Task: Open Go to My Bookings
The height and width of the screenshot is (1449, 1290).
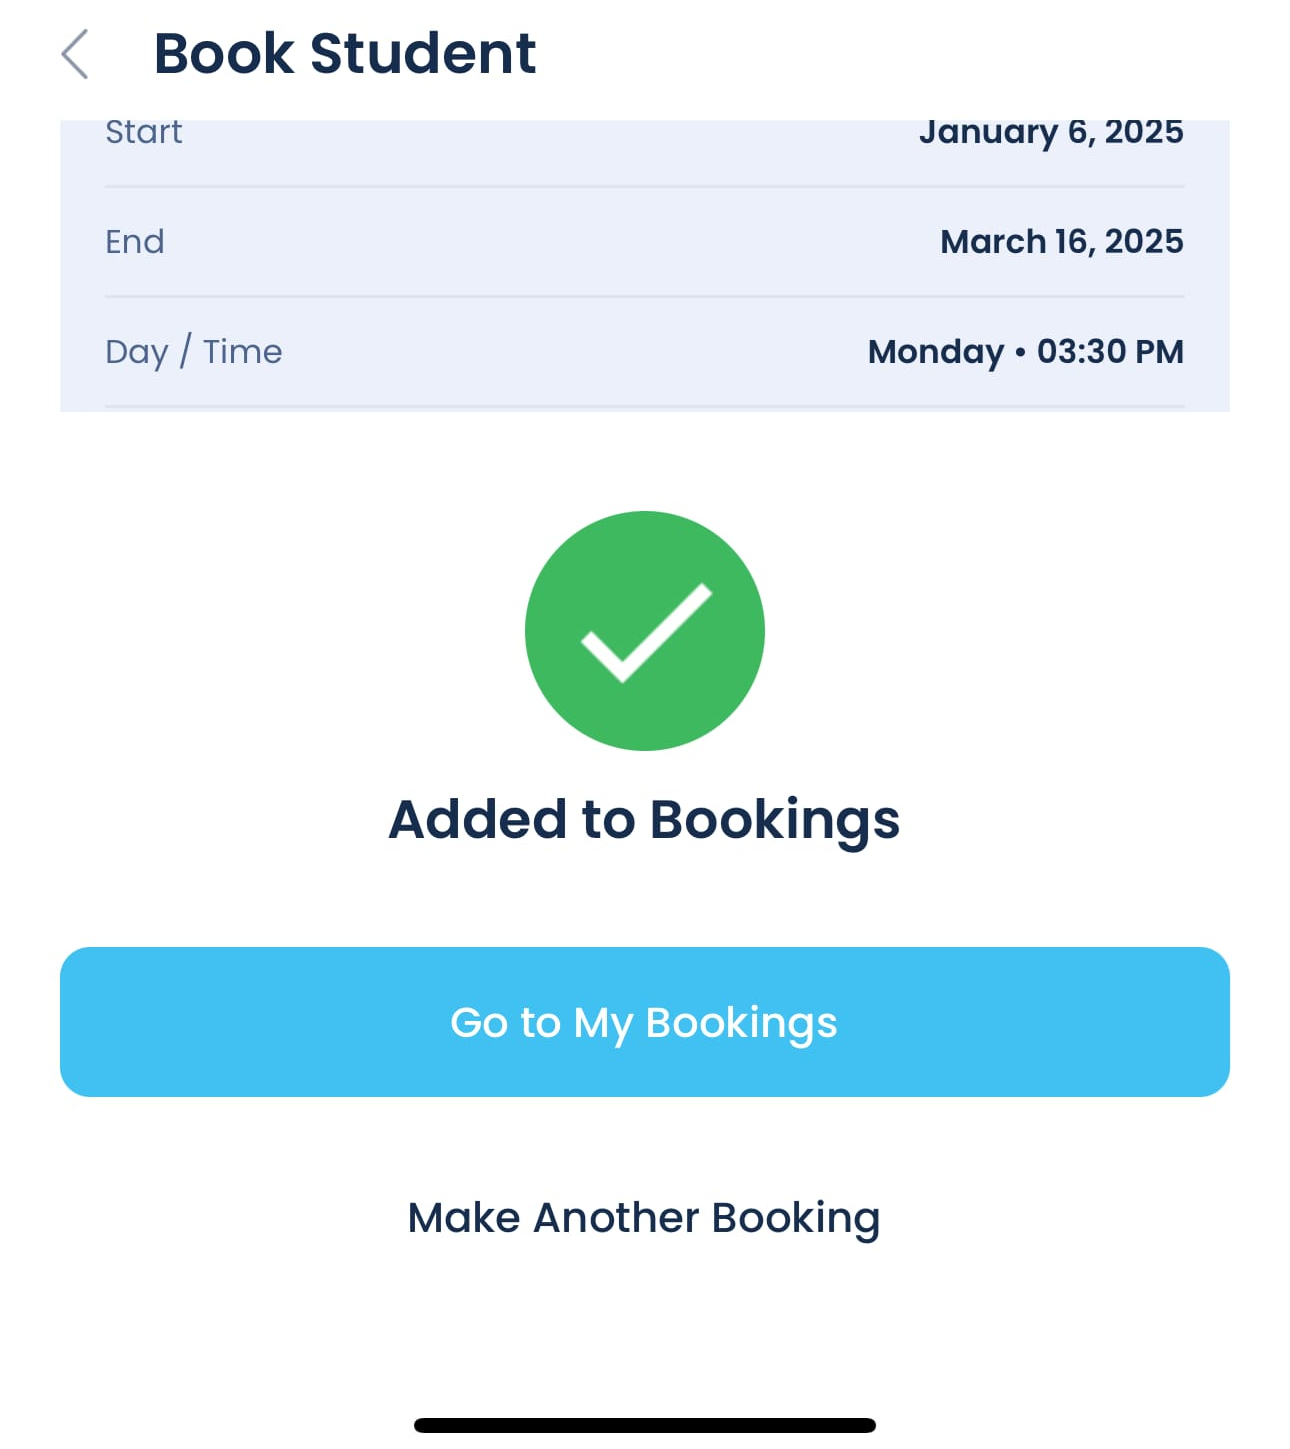Action: pos(645,1022)
